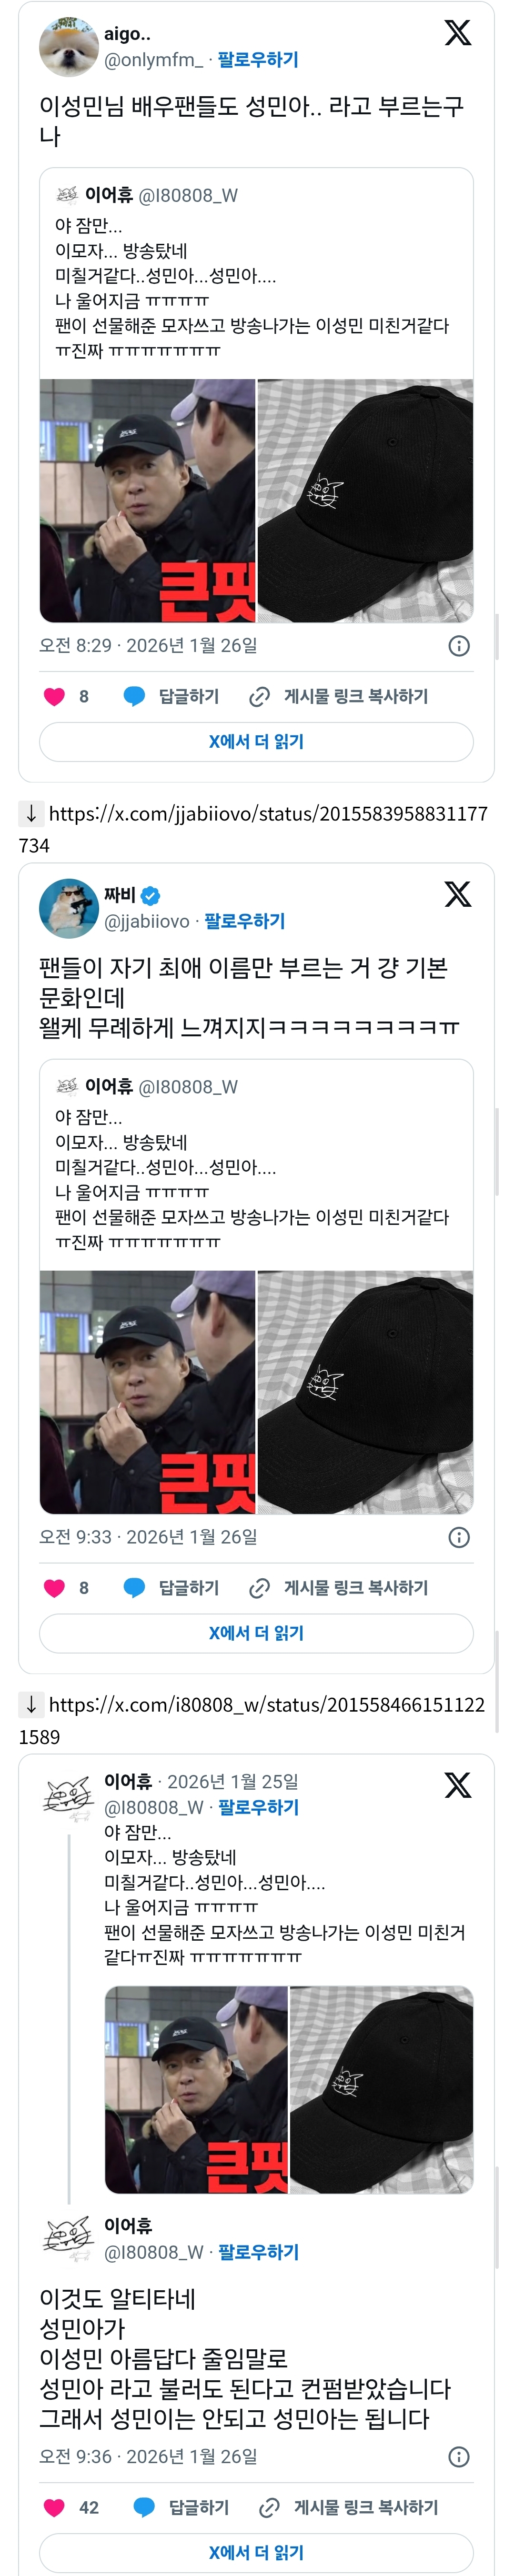Open aigo.. dog profile avatar
Image resolution: width=514 pixels, height=2576 pixels.
pyautogui.click(x=68, y=46)
